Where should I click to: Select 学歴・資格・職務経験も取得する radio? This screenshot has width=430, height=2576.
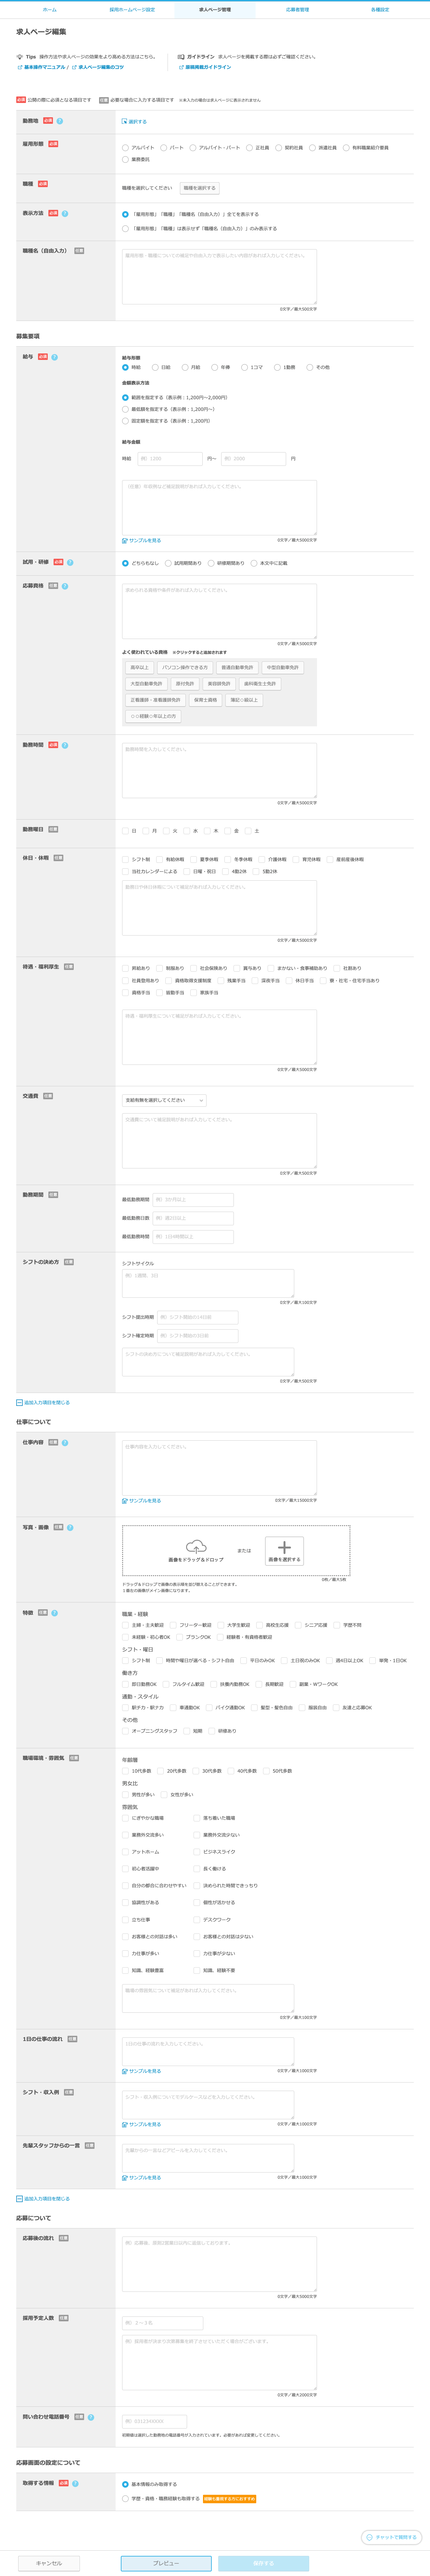pyautogui.click(x=125, y=2499)
